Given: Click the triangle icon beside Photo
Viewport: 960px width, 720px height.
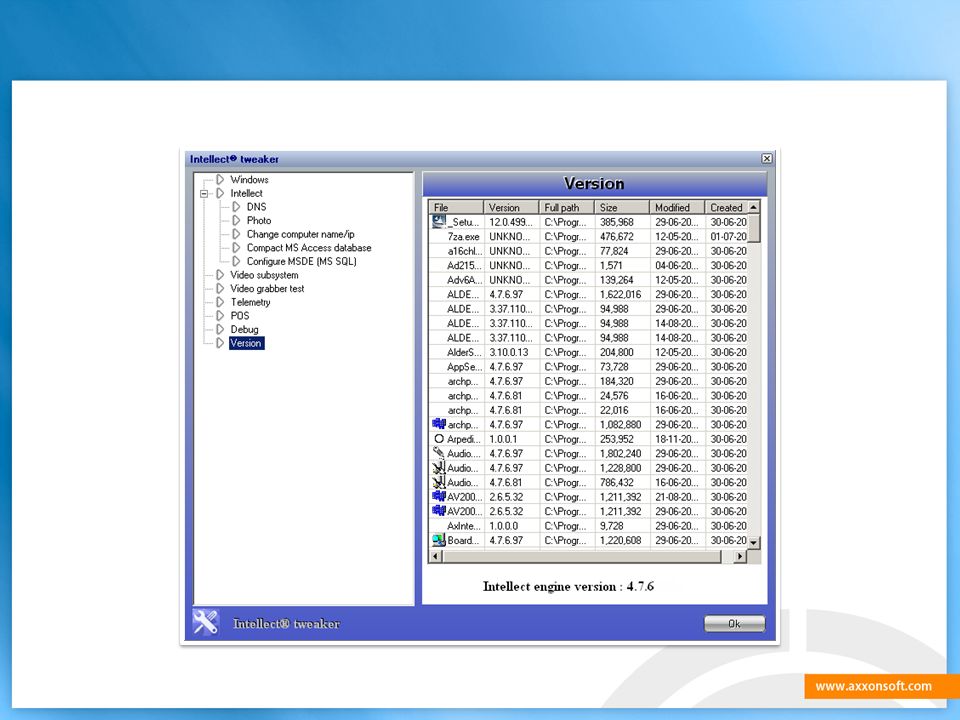Looking at the screenshot, I should pos(236,220).
